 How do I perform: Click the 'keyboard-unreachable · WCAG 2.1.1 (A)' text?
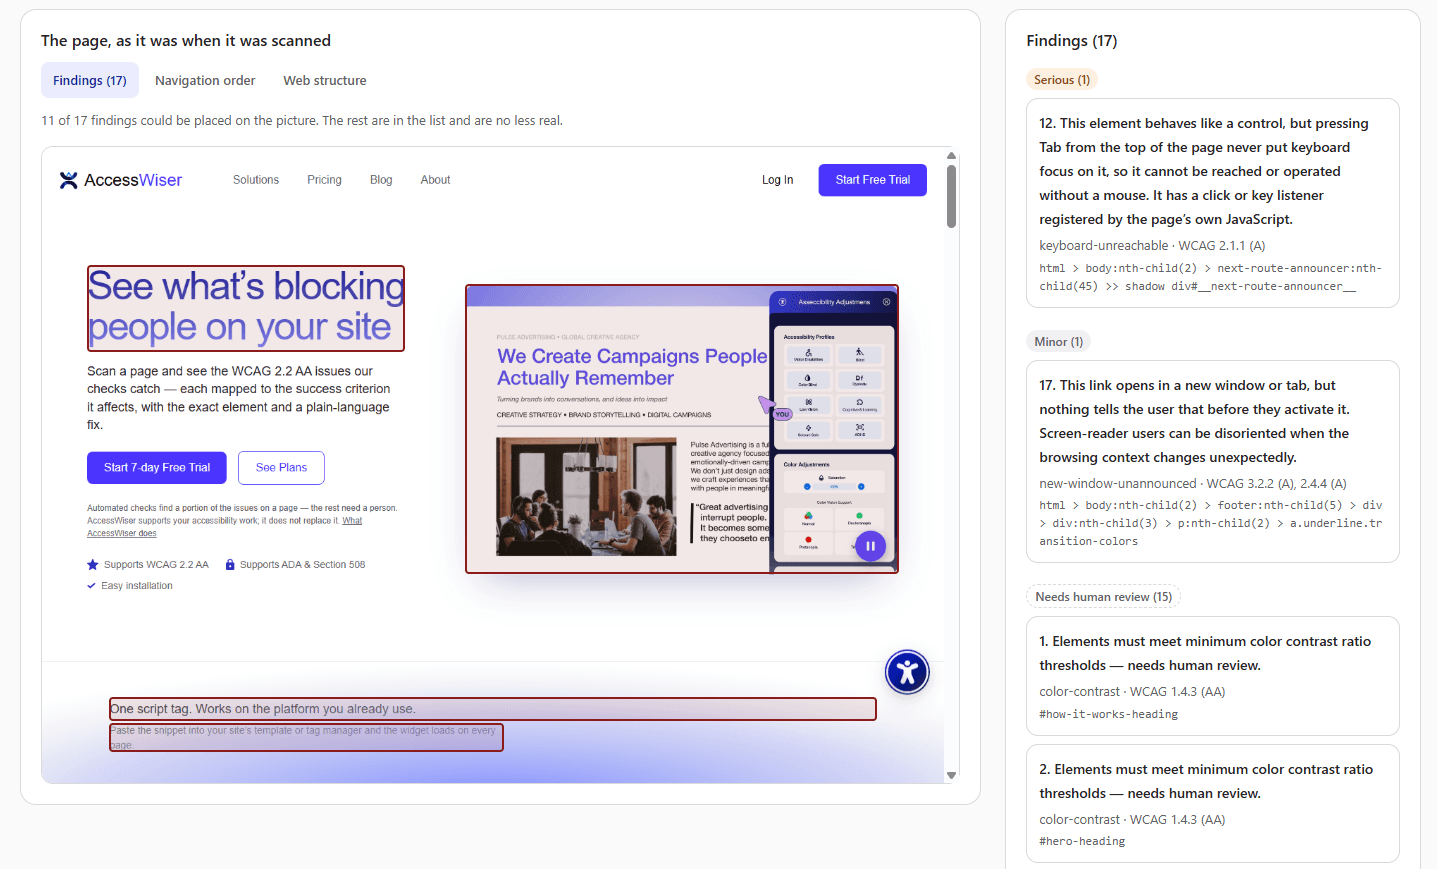tap(1152, 246)
